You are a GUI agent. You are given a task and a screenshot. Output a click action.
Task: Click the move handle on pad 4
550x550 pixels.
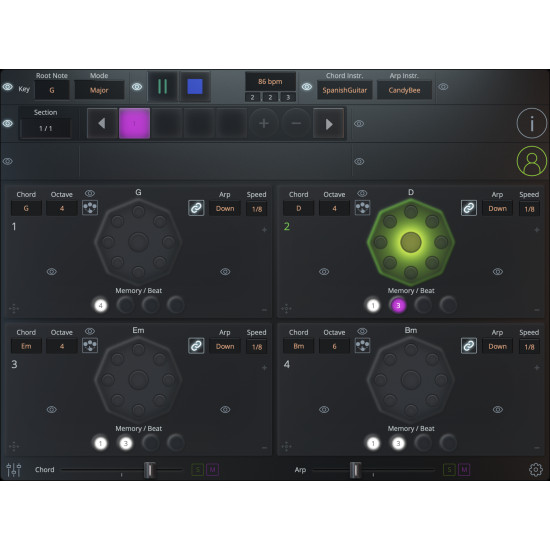click(286, 447)
